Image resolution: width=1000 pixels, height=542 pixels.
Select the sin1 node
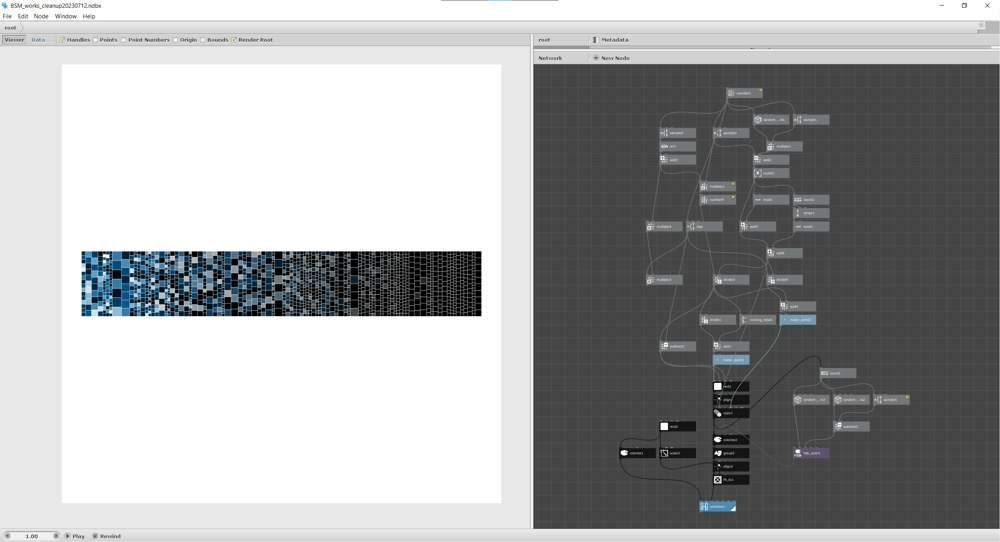coord(677,147)
